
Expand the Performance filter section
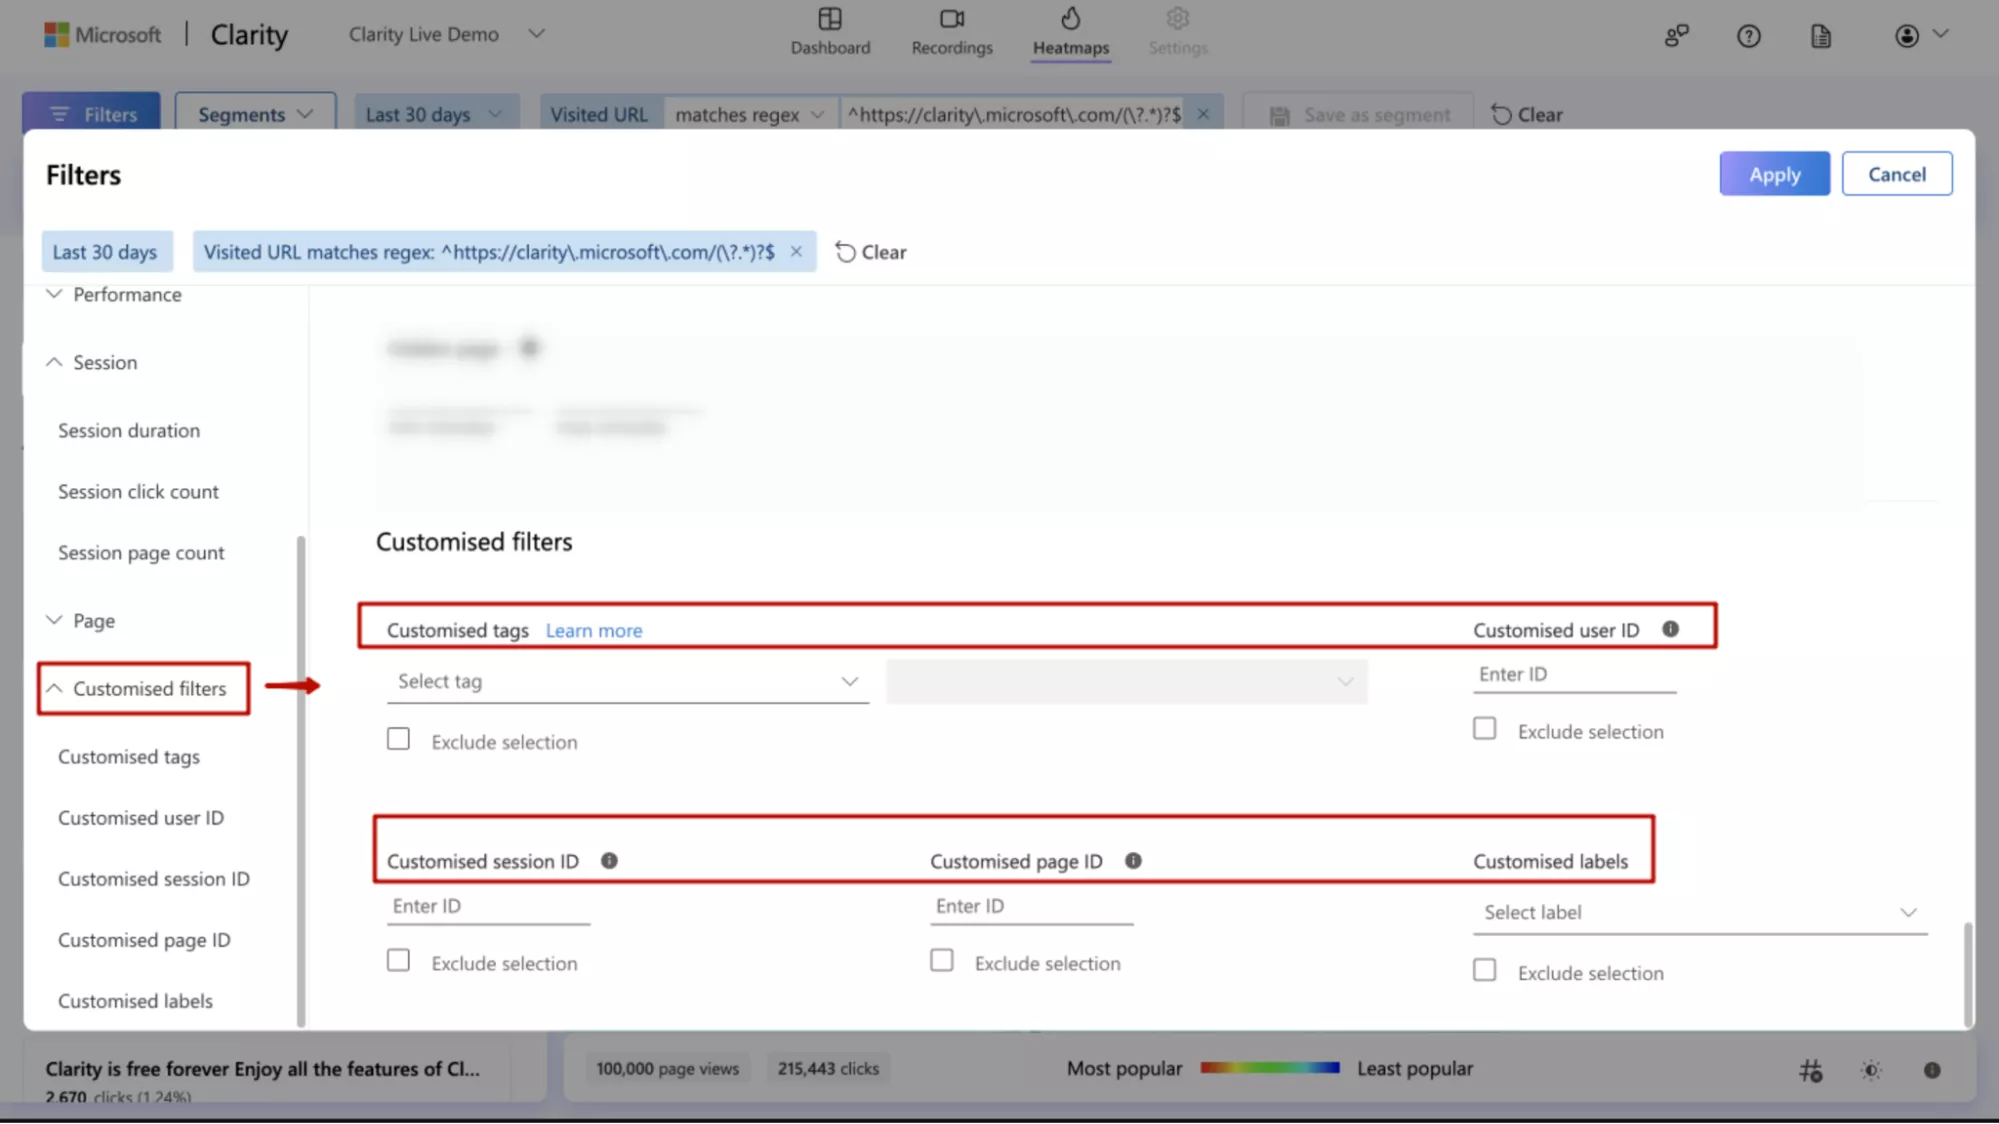coord(126,294)
